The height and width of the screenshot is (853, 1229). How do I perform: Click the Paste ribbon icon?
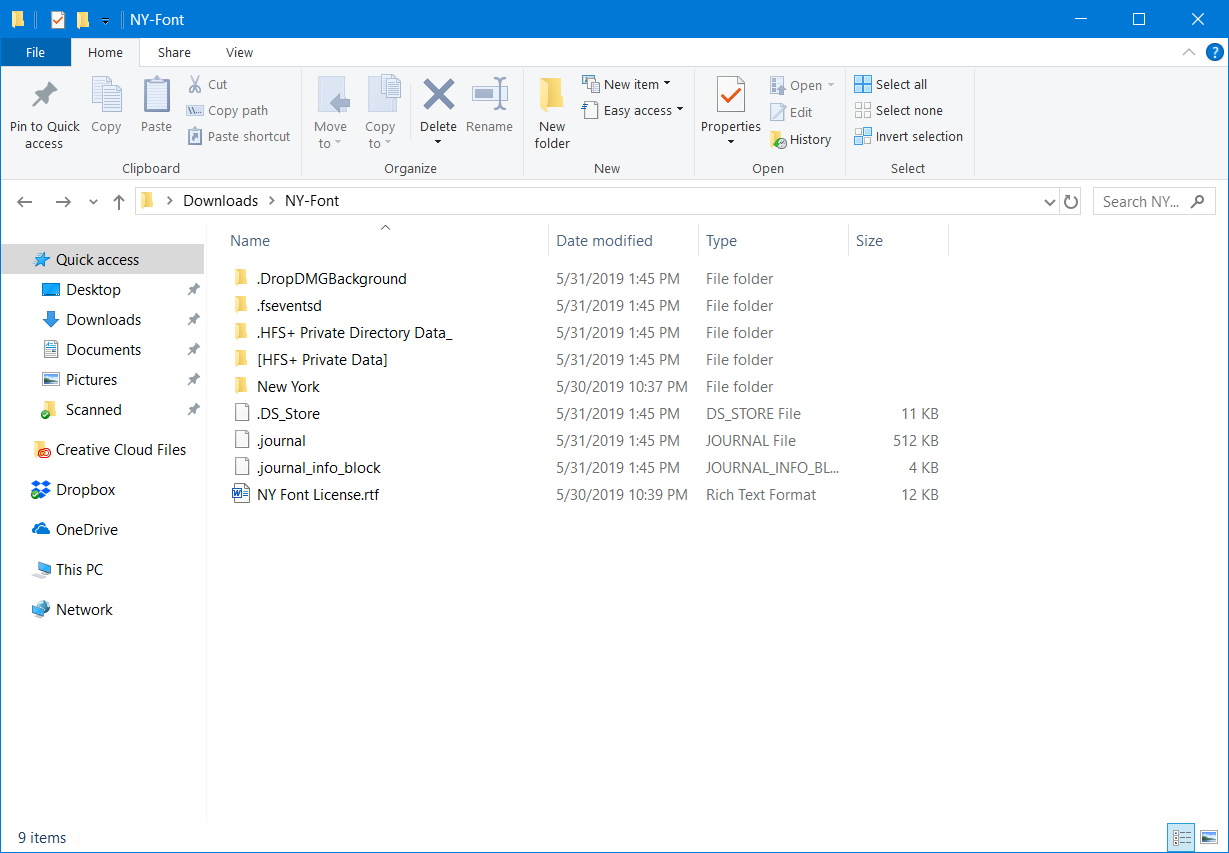pyautogui.click(x=156, y=95)
